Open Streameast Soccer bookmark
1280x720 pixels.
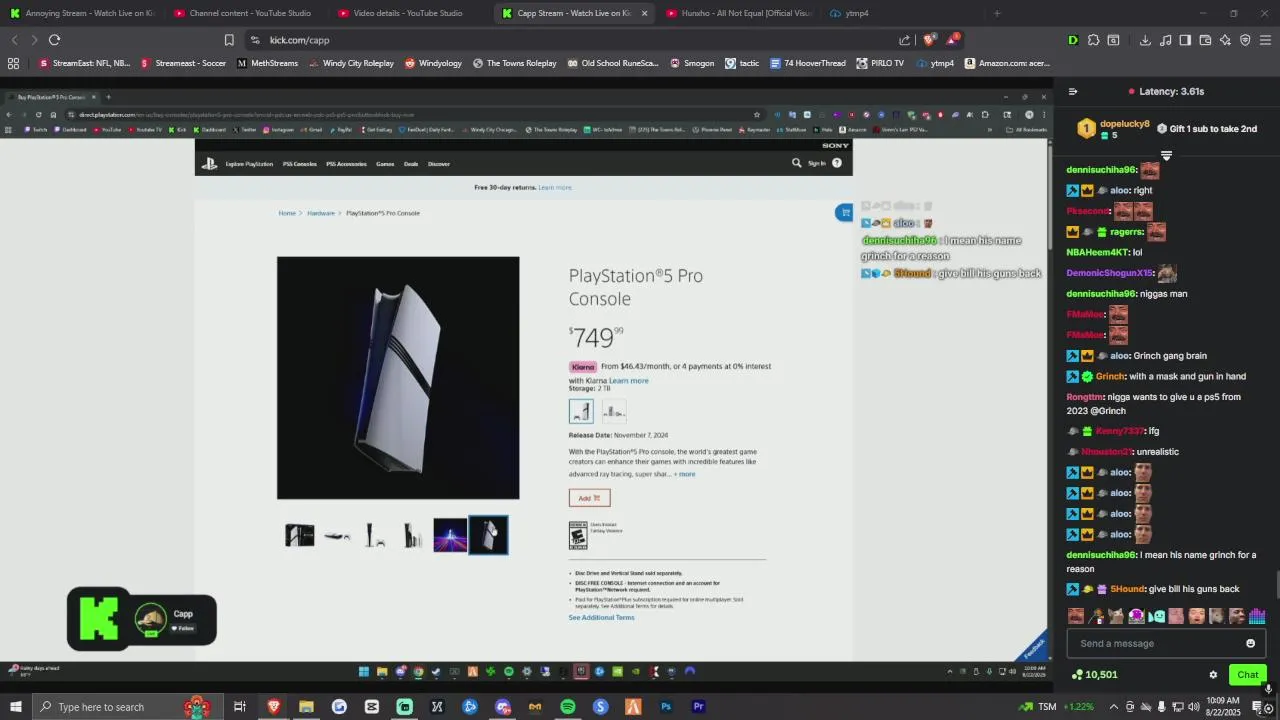point(183,63)
